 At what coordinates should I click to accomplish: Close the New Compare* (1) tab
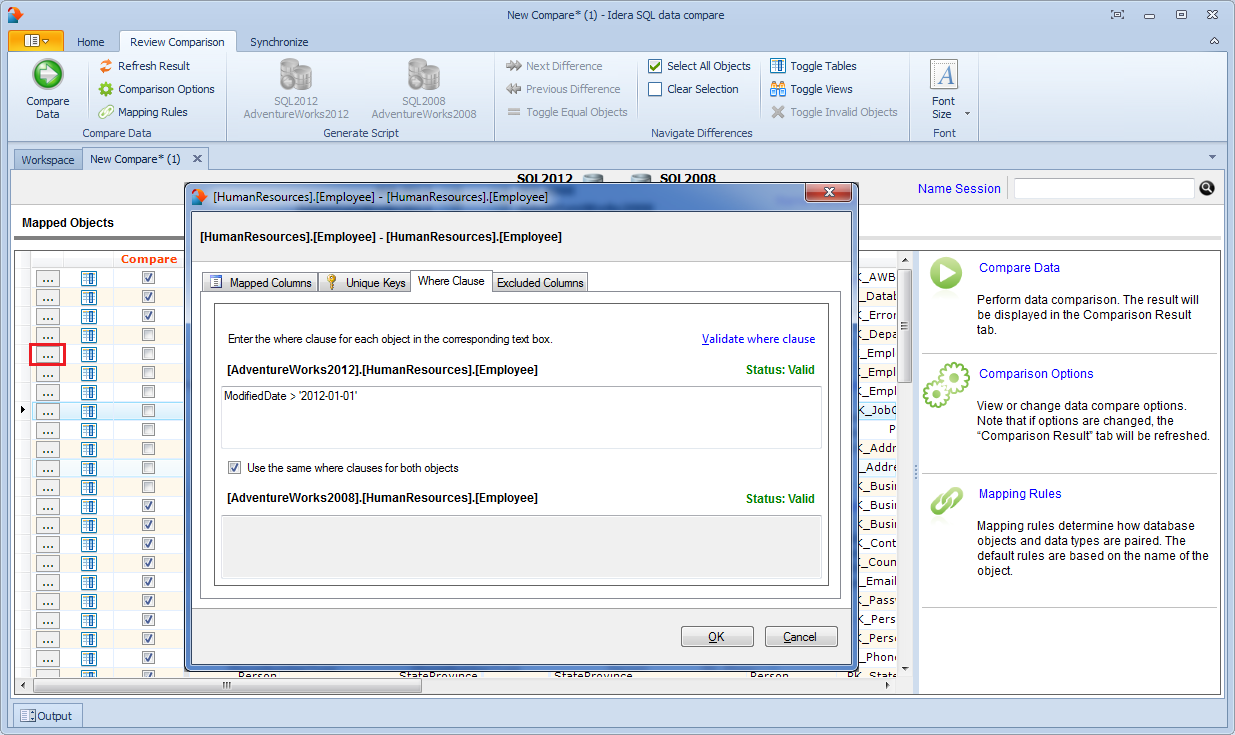(x=197, y=159)
